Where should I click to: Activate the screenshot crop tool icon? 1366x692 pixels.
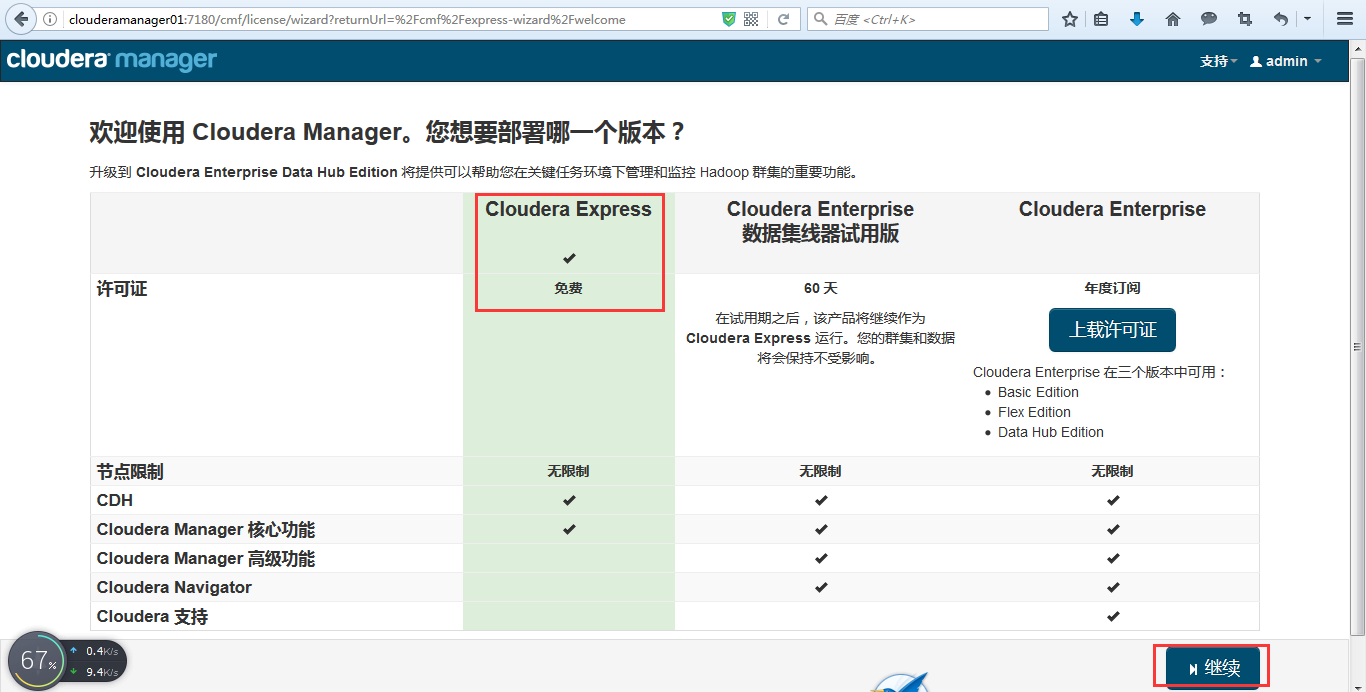point(1245,19)
